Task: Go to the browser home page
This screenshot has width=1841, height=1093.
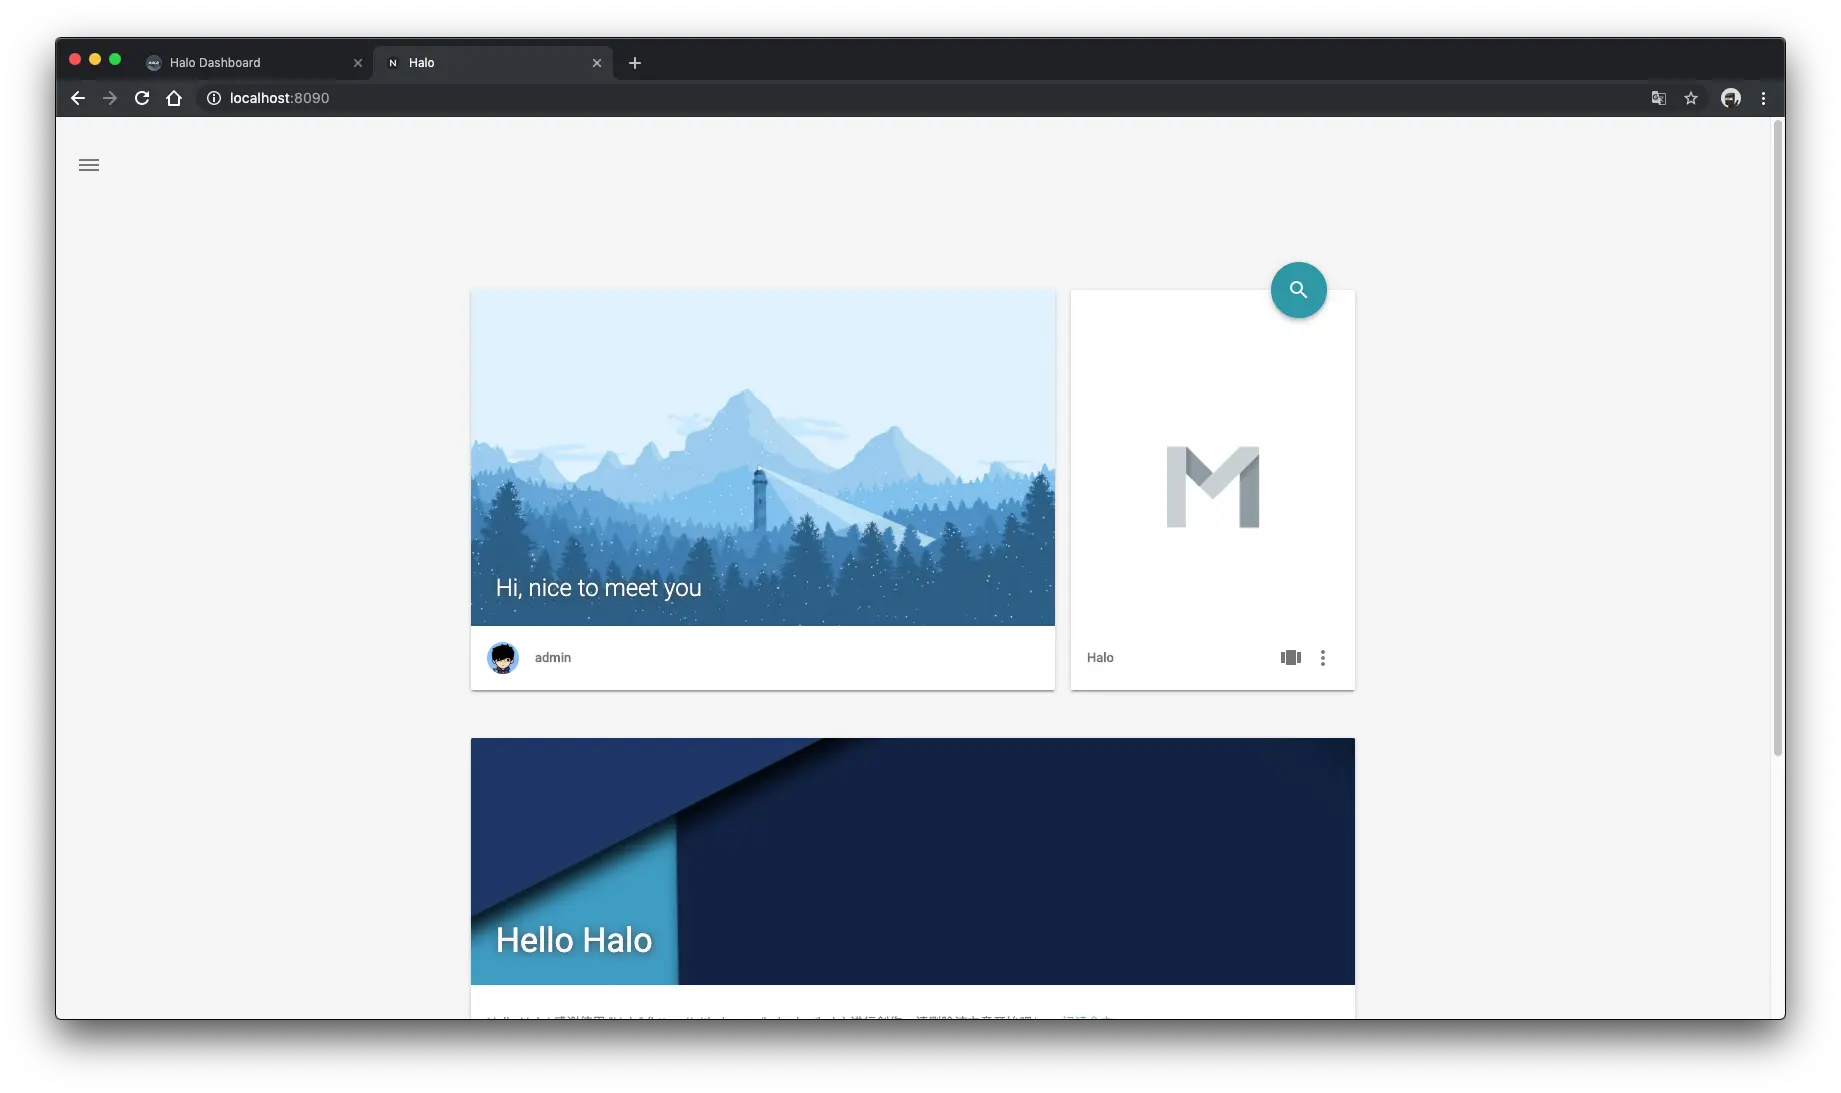Action: [174, 98]
